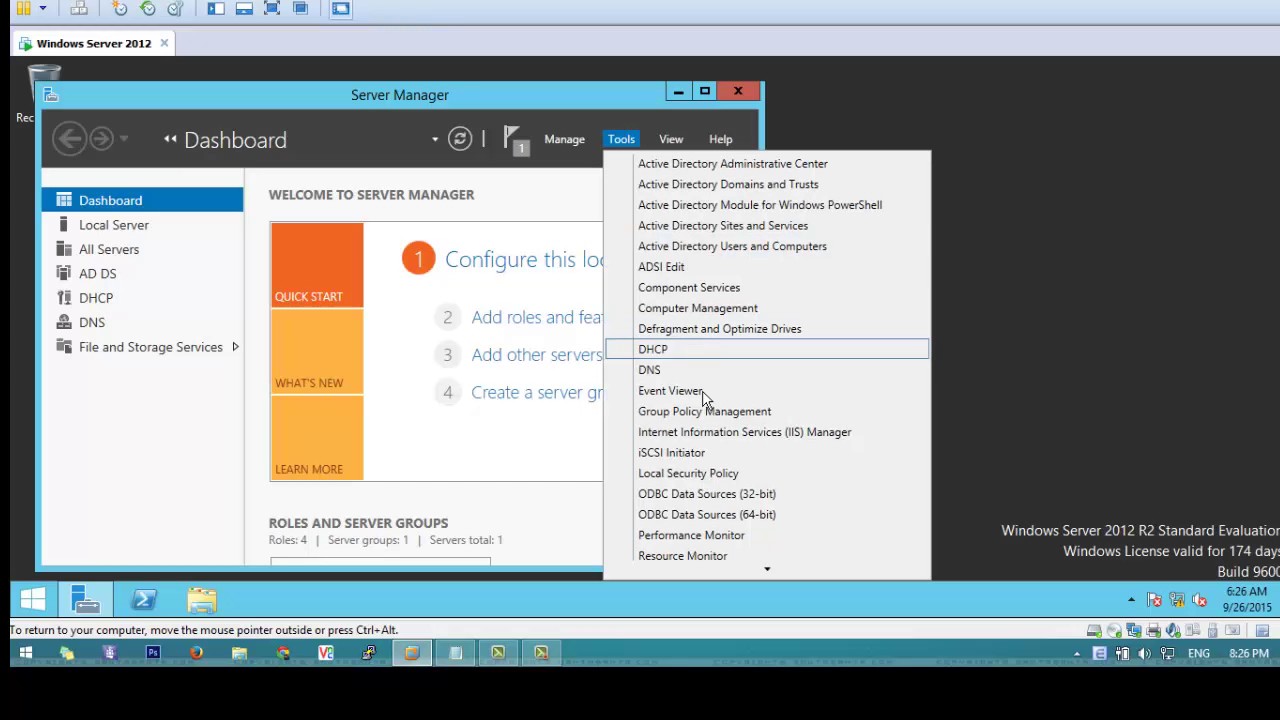This screenshot has height=720, width=1280.
Task: Open the View menu
Action: [x=671, y=139]
